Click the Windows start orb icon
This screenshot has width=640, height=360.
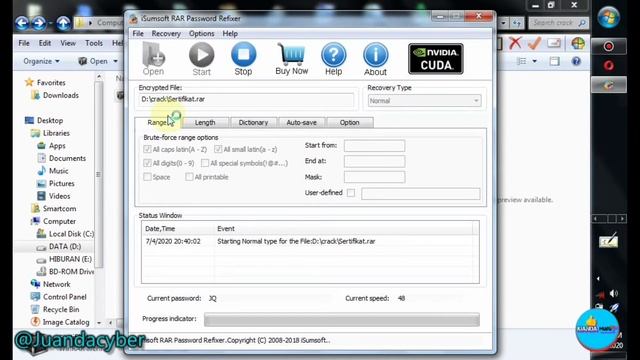(x=609, y=17)
